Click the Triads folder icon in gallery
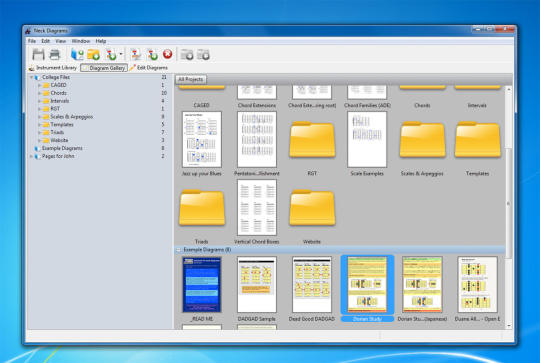The image size is (540, 363). click(202, 208)
